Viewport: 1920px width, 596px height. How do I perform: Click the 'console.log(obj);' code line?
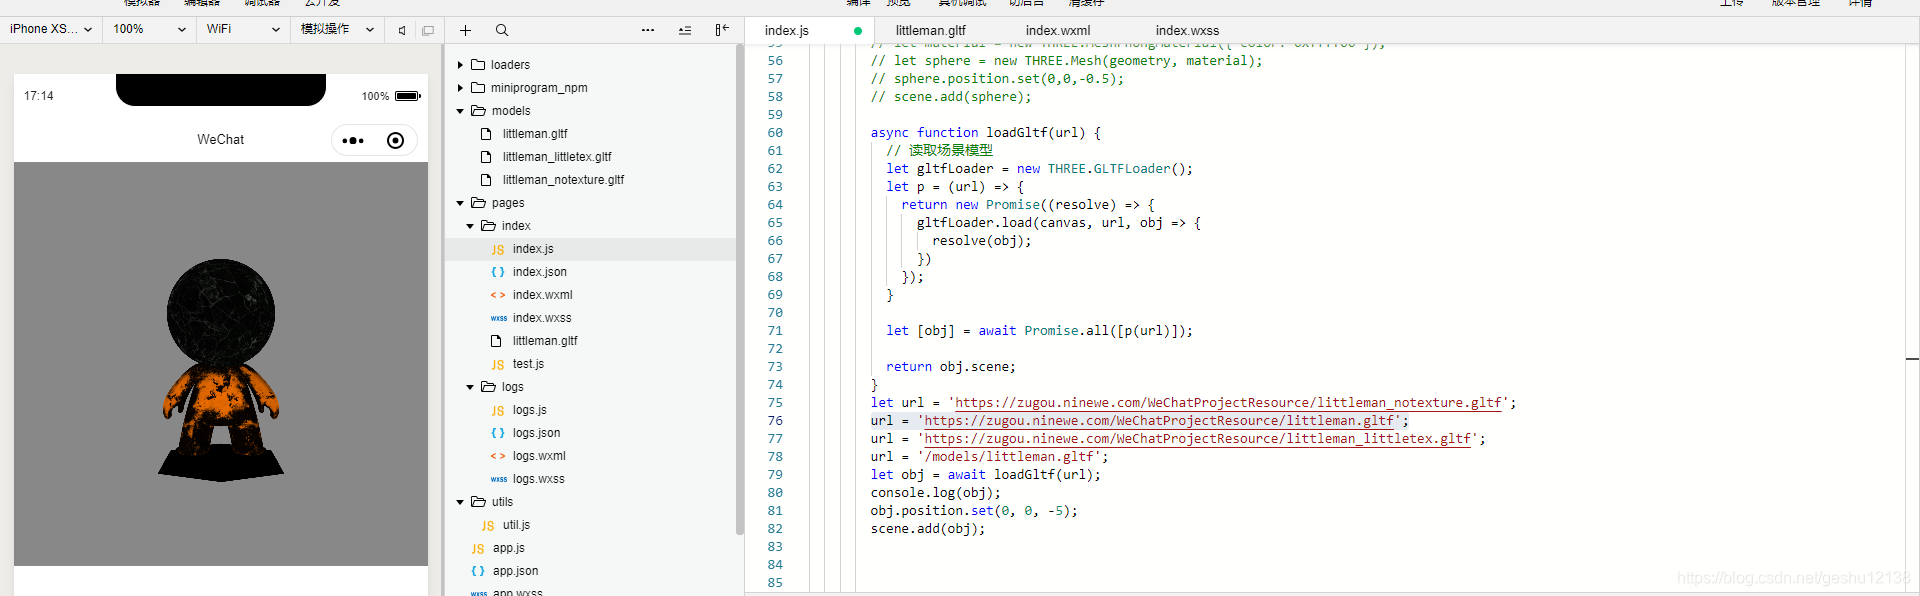pyautogui.click(x=935, y=493)
